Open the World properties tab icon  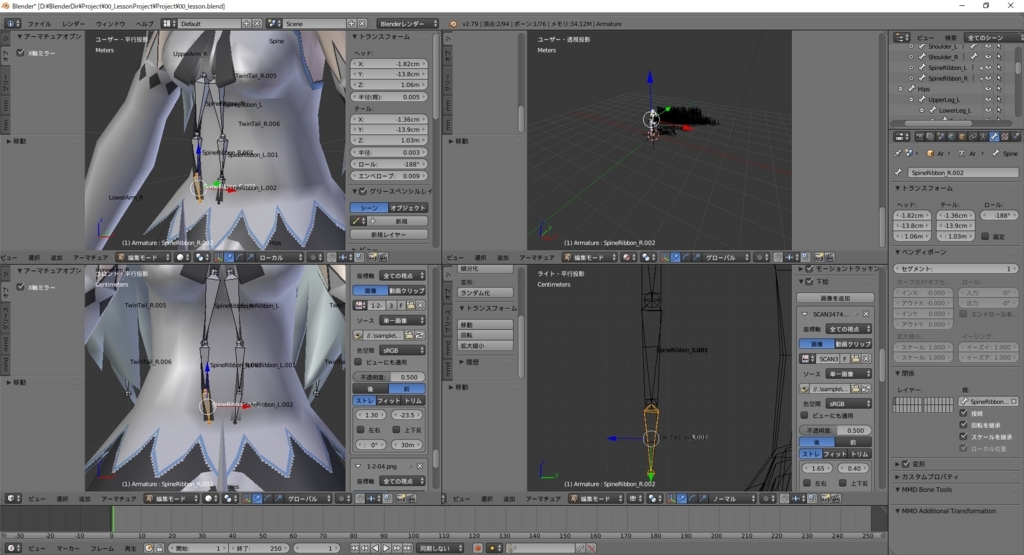[x=951, y=136]
